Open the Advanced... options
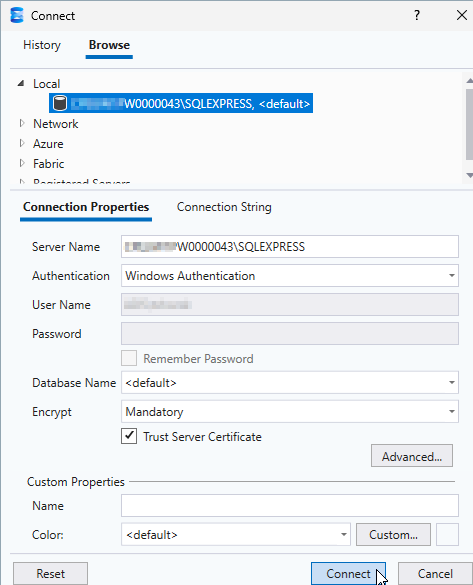 (412, 456)
